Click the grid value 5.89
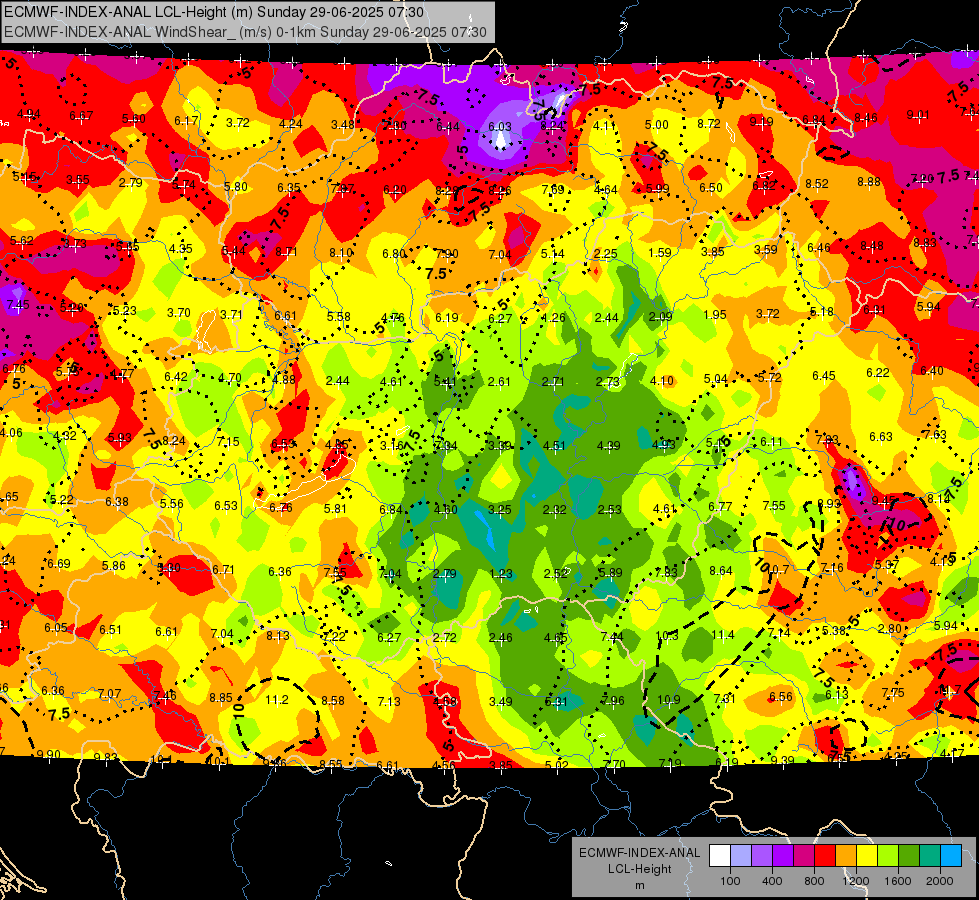This screenshot has width=979, height=900. coord(611,572)
